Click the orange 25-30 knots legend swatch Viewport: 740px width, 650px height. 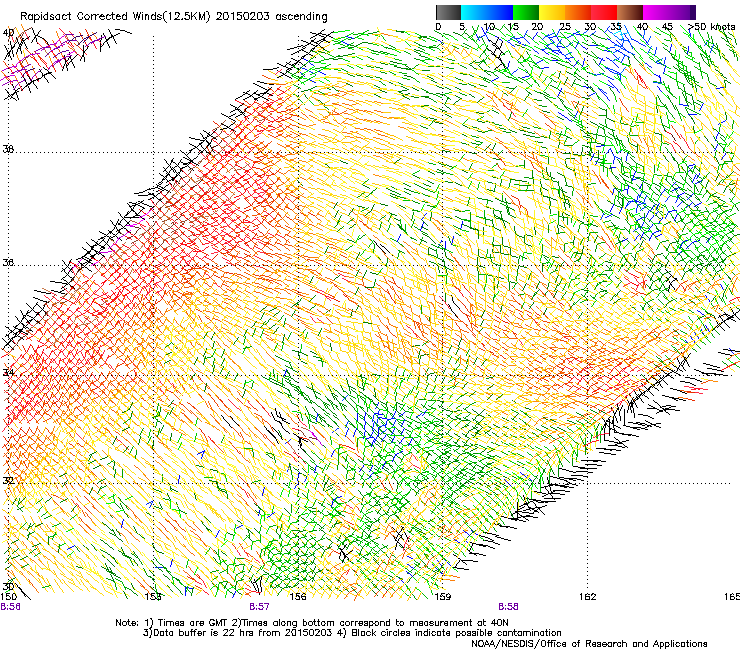tap(578, 12)
